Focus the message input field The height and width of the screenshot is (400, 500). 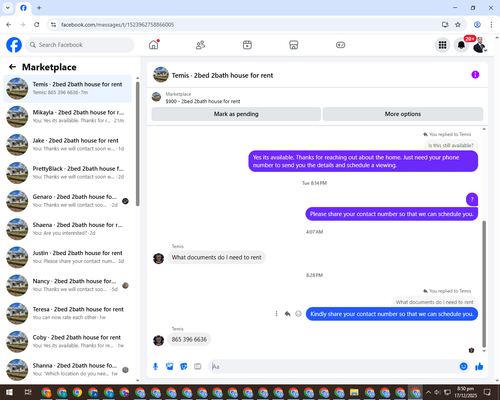333,367
